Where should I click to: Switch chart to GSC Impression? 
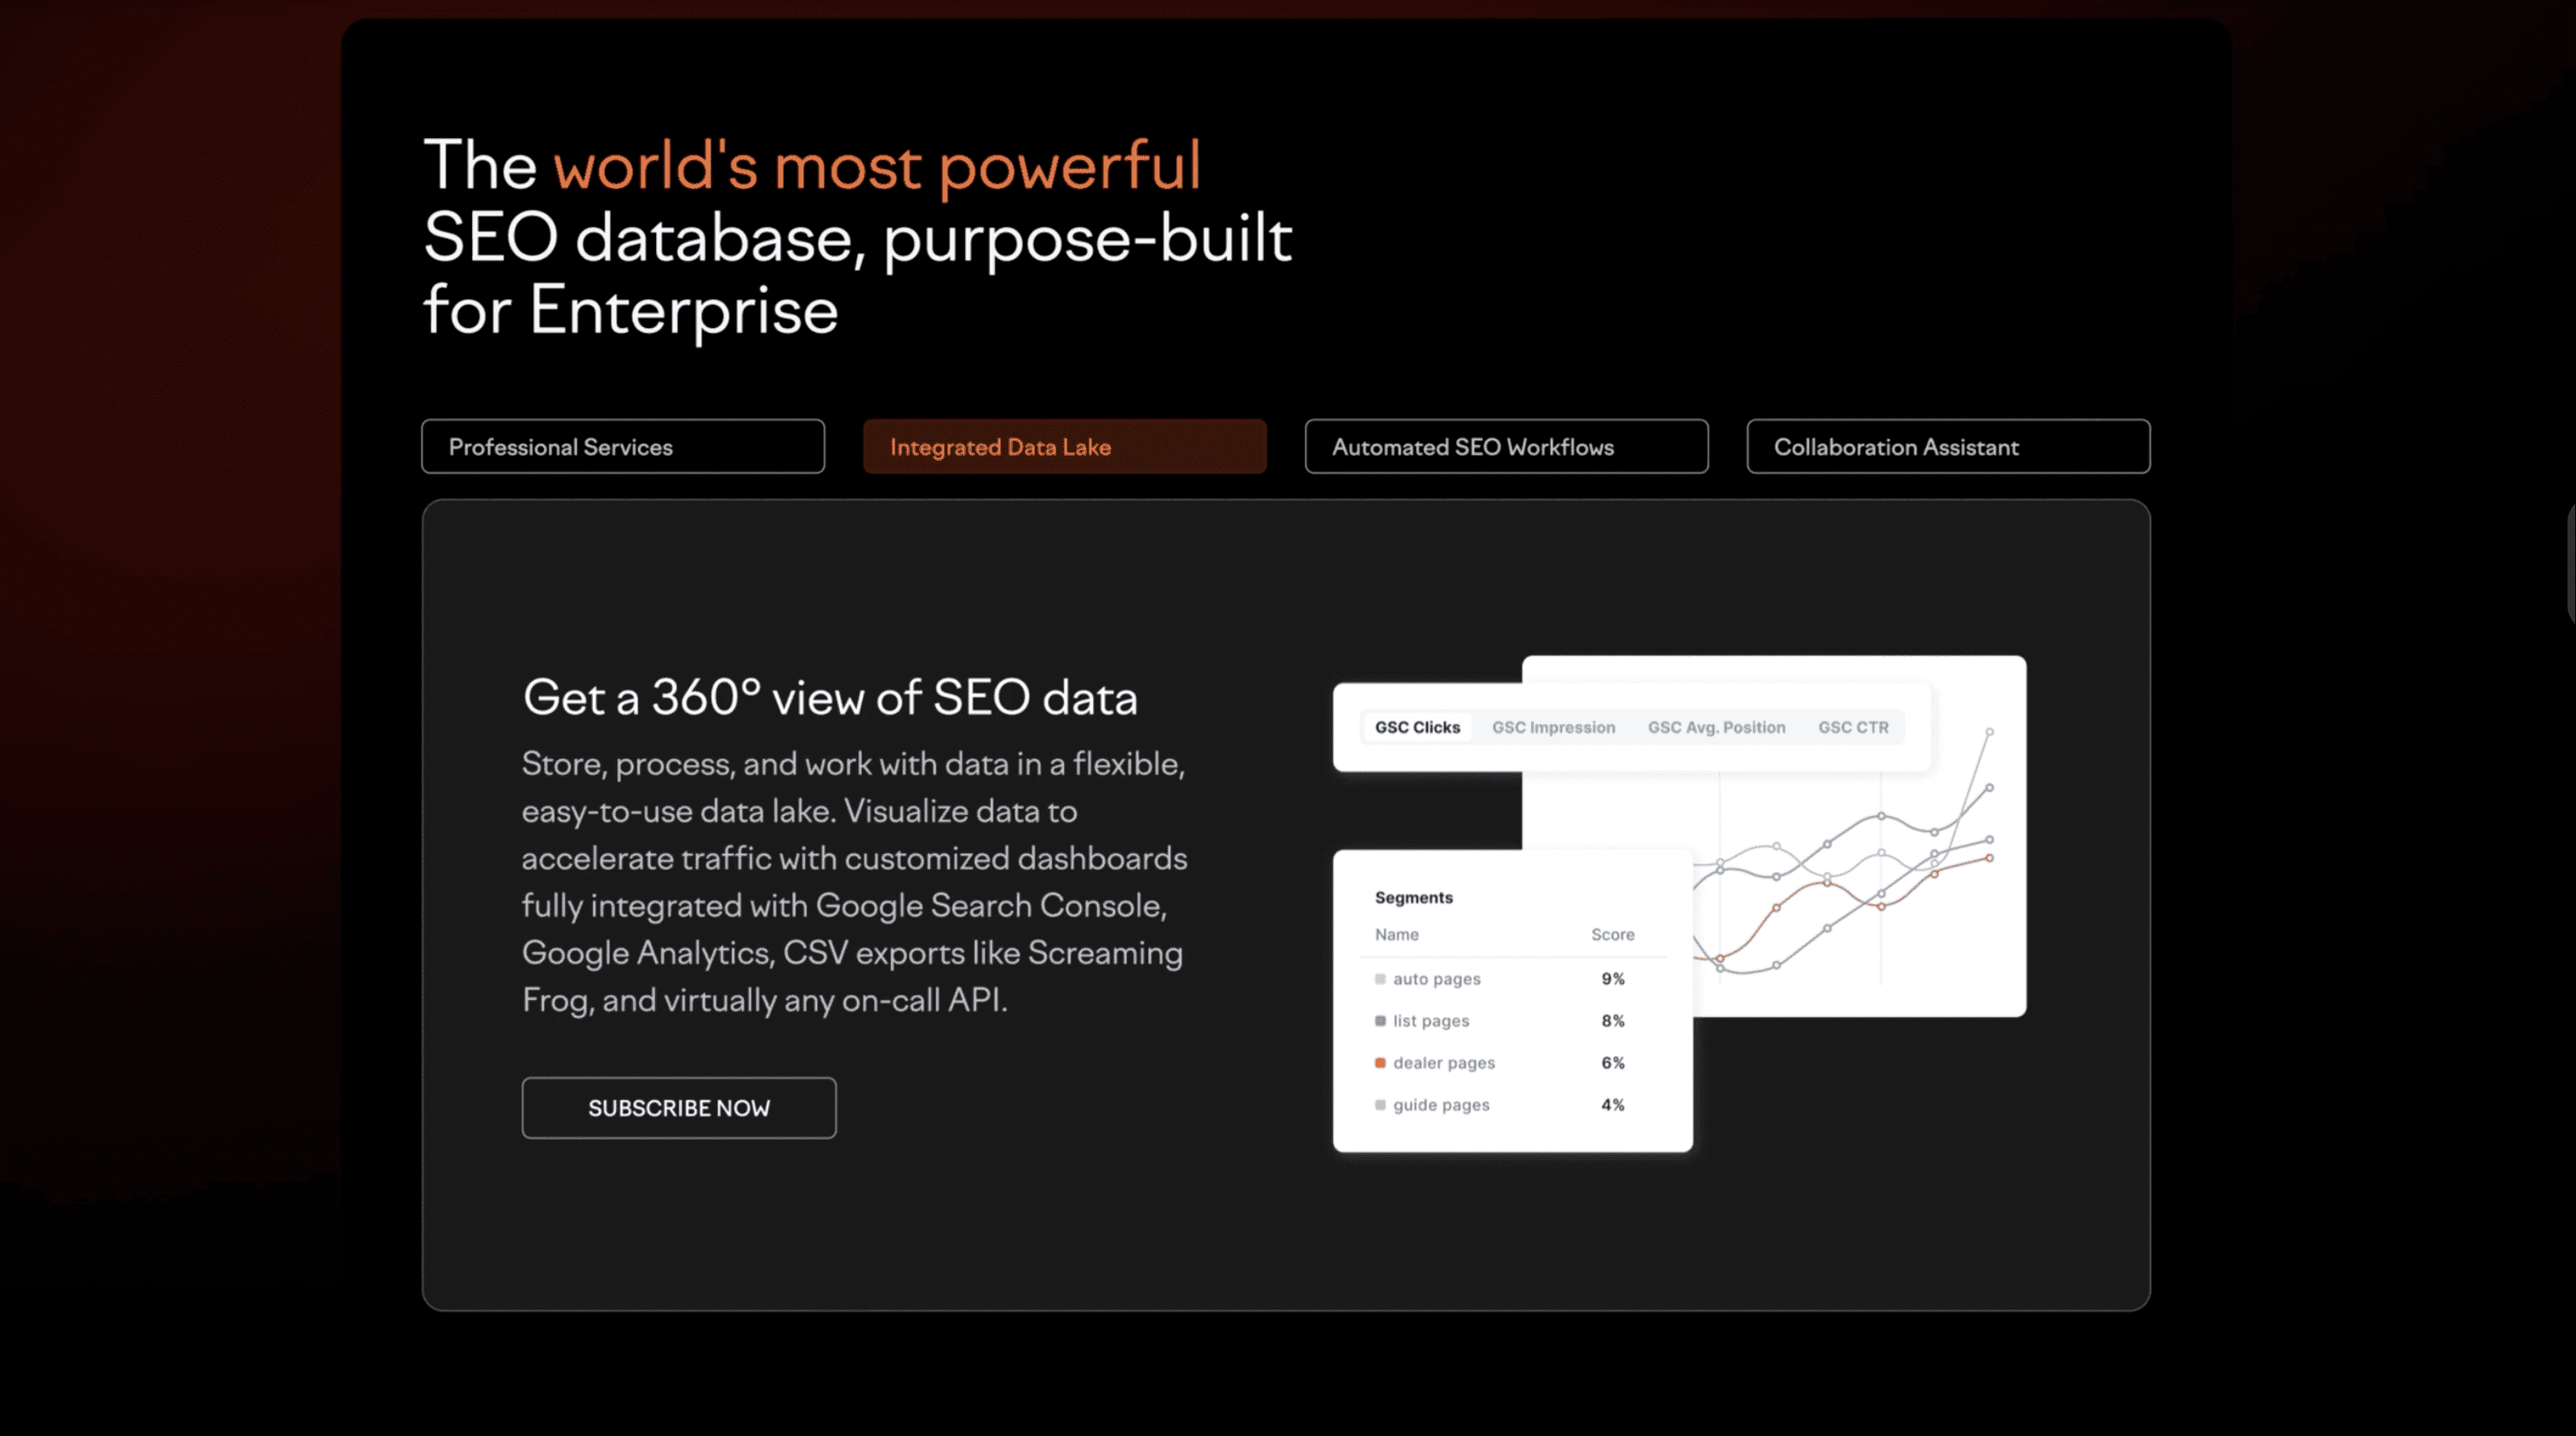point(1553,727)
